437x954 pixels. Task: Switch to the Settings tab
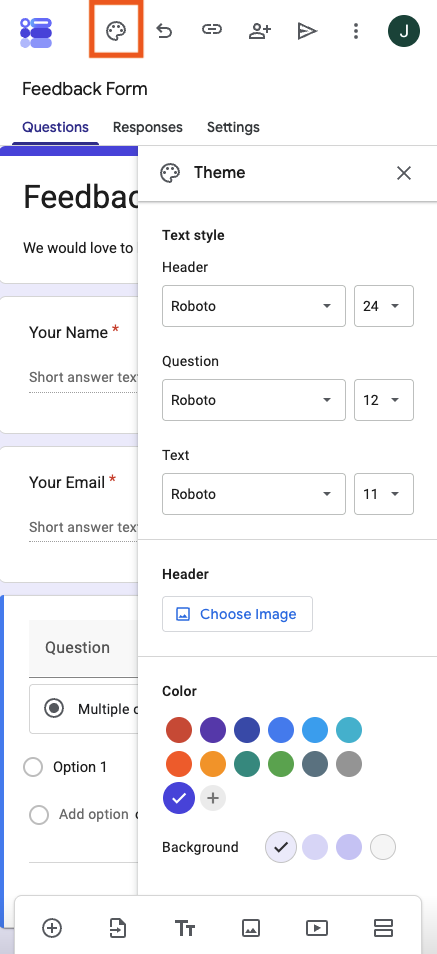coord(233,127)
